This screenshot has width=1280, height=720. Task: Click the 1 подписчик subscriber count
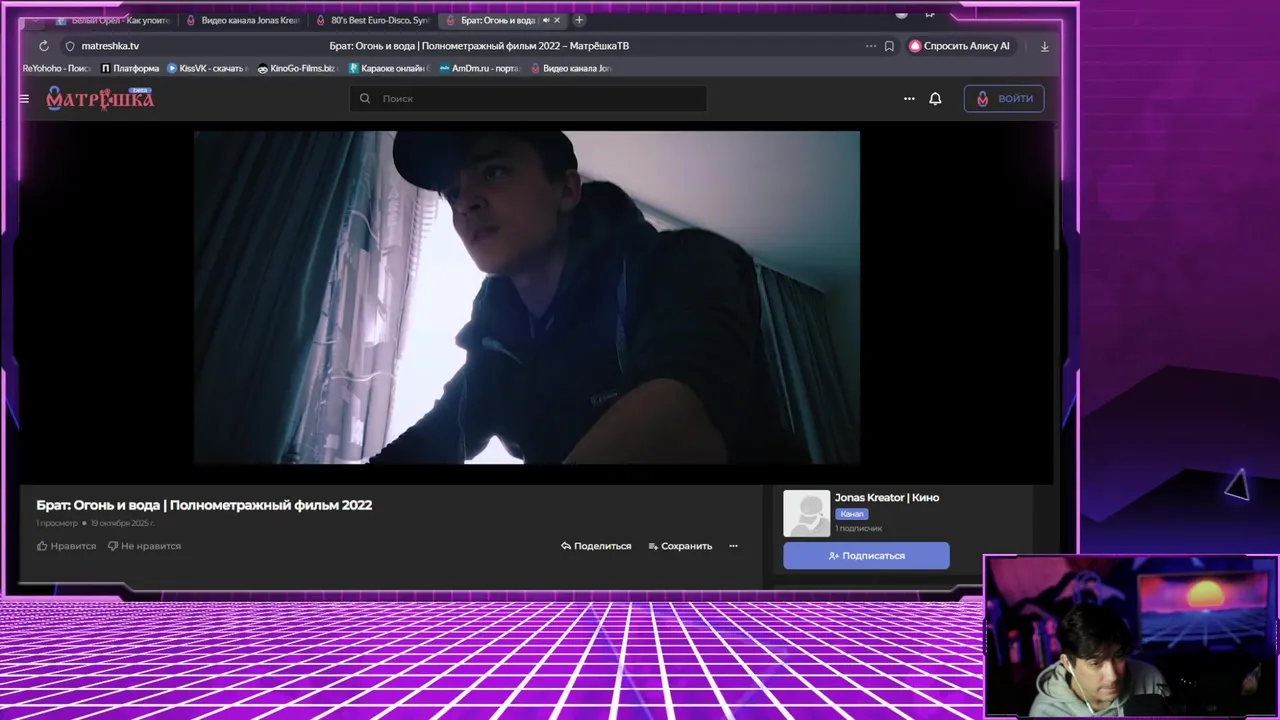859,528
